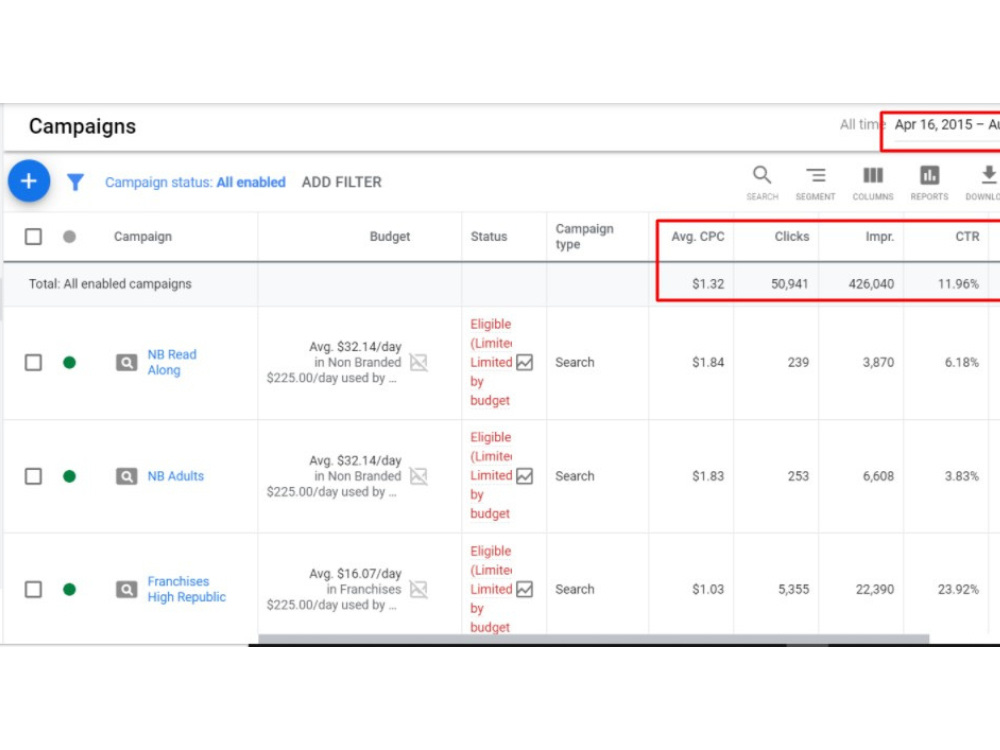
Task: Click the shared budget icon in NB Read Along row
Action: tap(418, 362)
